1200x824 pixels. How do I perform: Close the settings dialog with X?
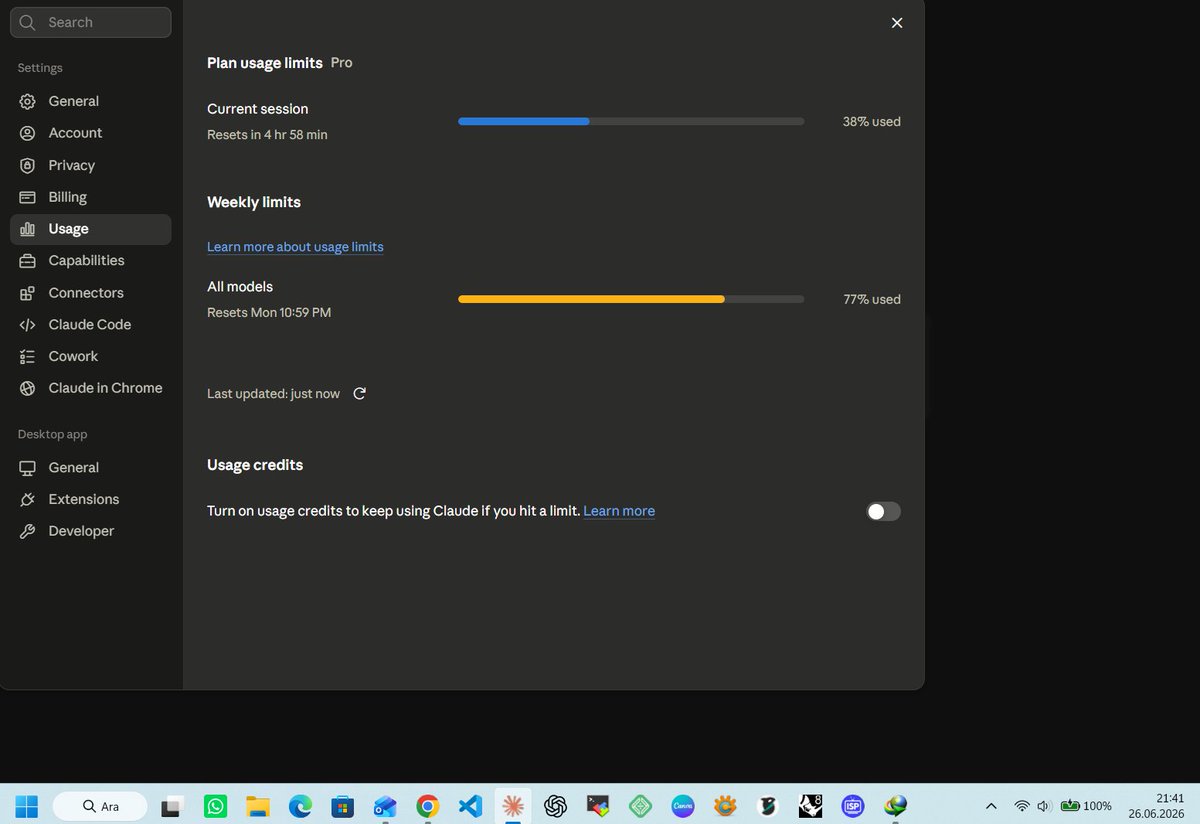pyautogui.click(x=897, y=23)
